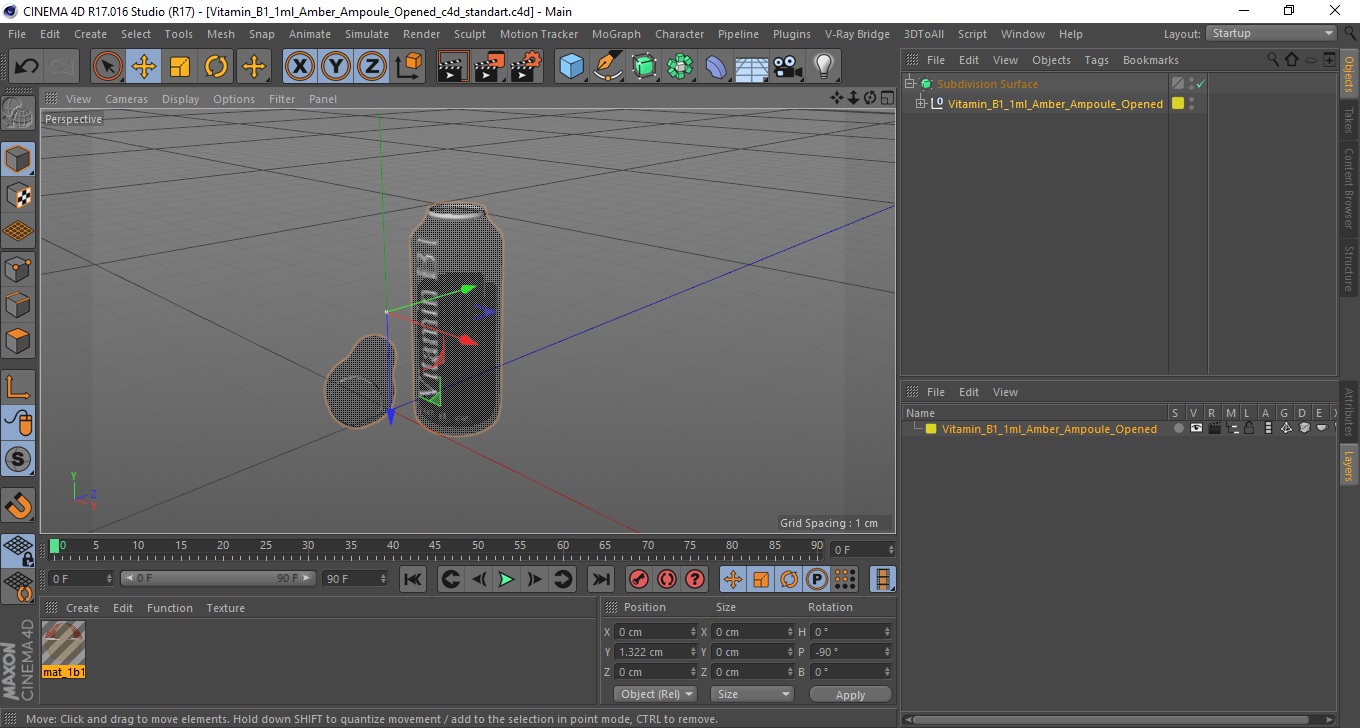Open the Size mode dropdown
The height and width of the screenshot is (728, 1360).
(752, 694)
